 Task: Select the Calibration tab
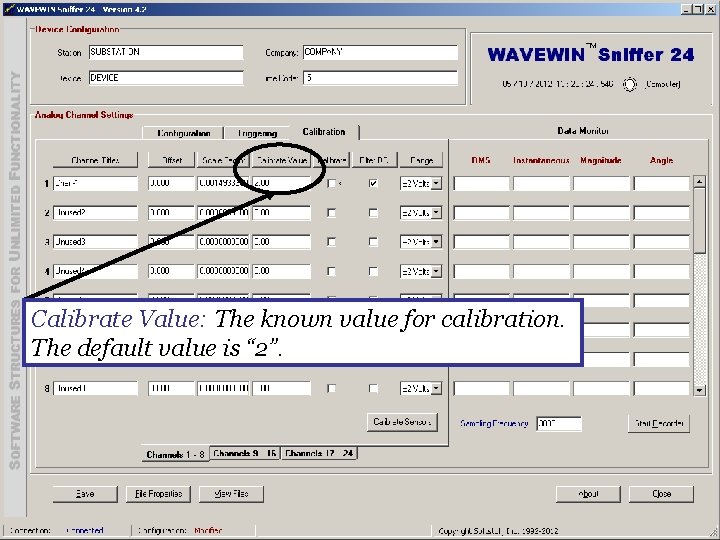pyautogui.click(x=324, y=132)
